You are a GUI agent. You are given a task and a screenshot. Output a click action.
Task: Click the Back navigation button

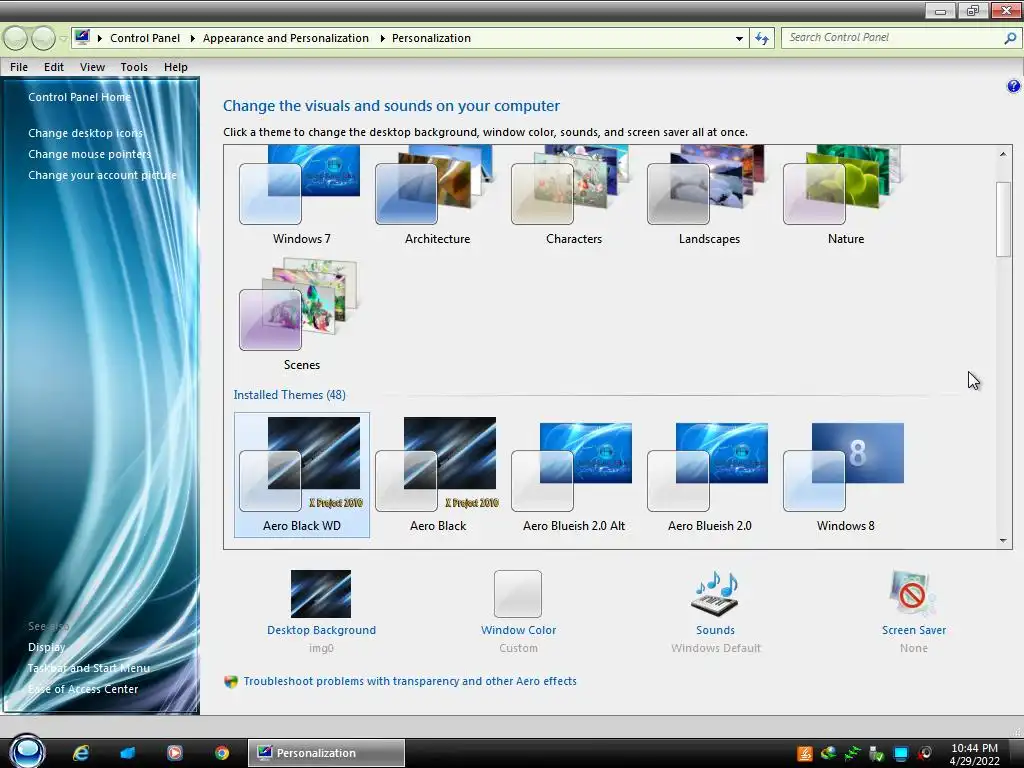click(16, 39)
